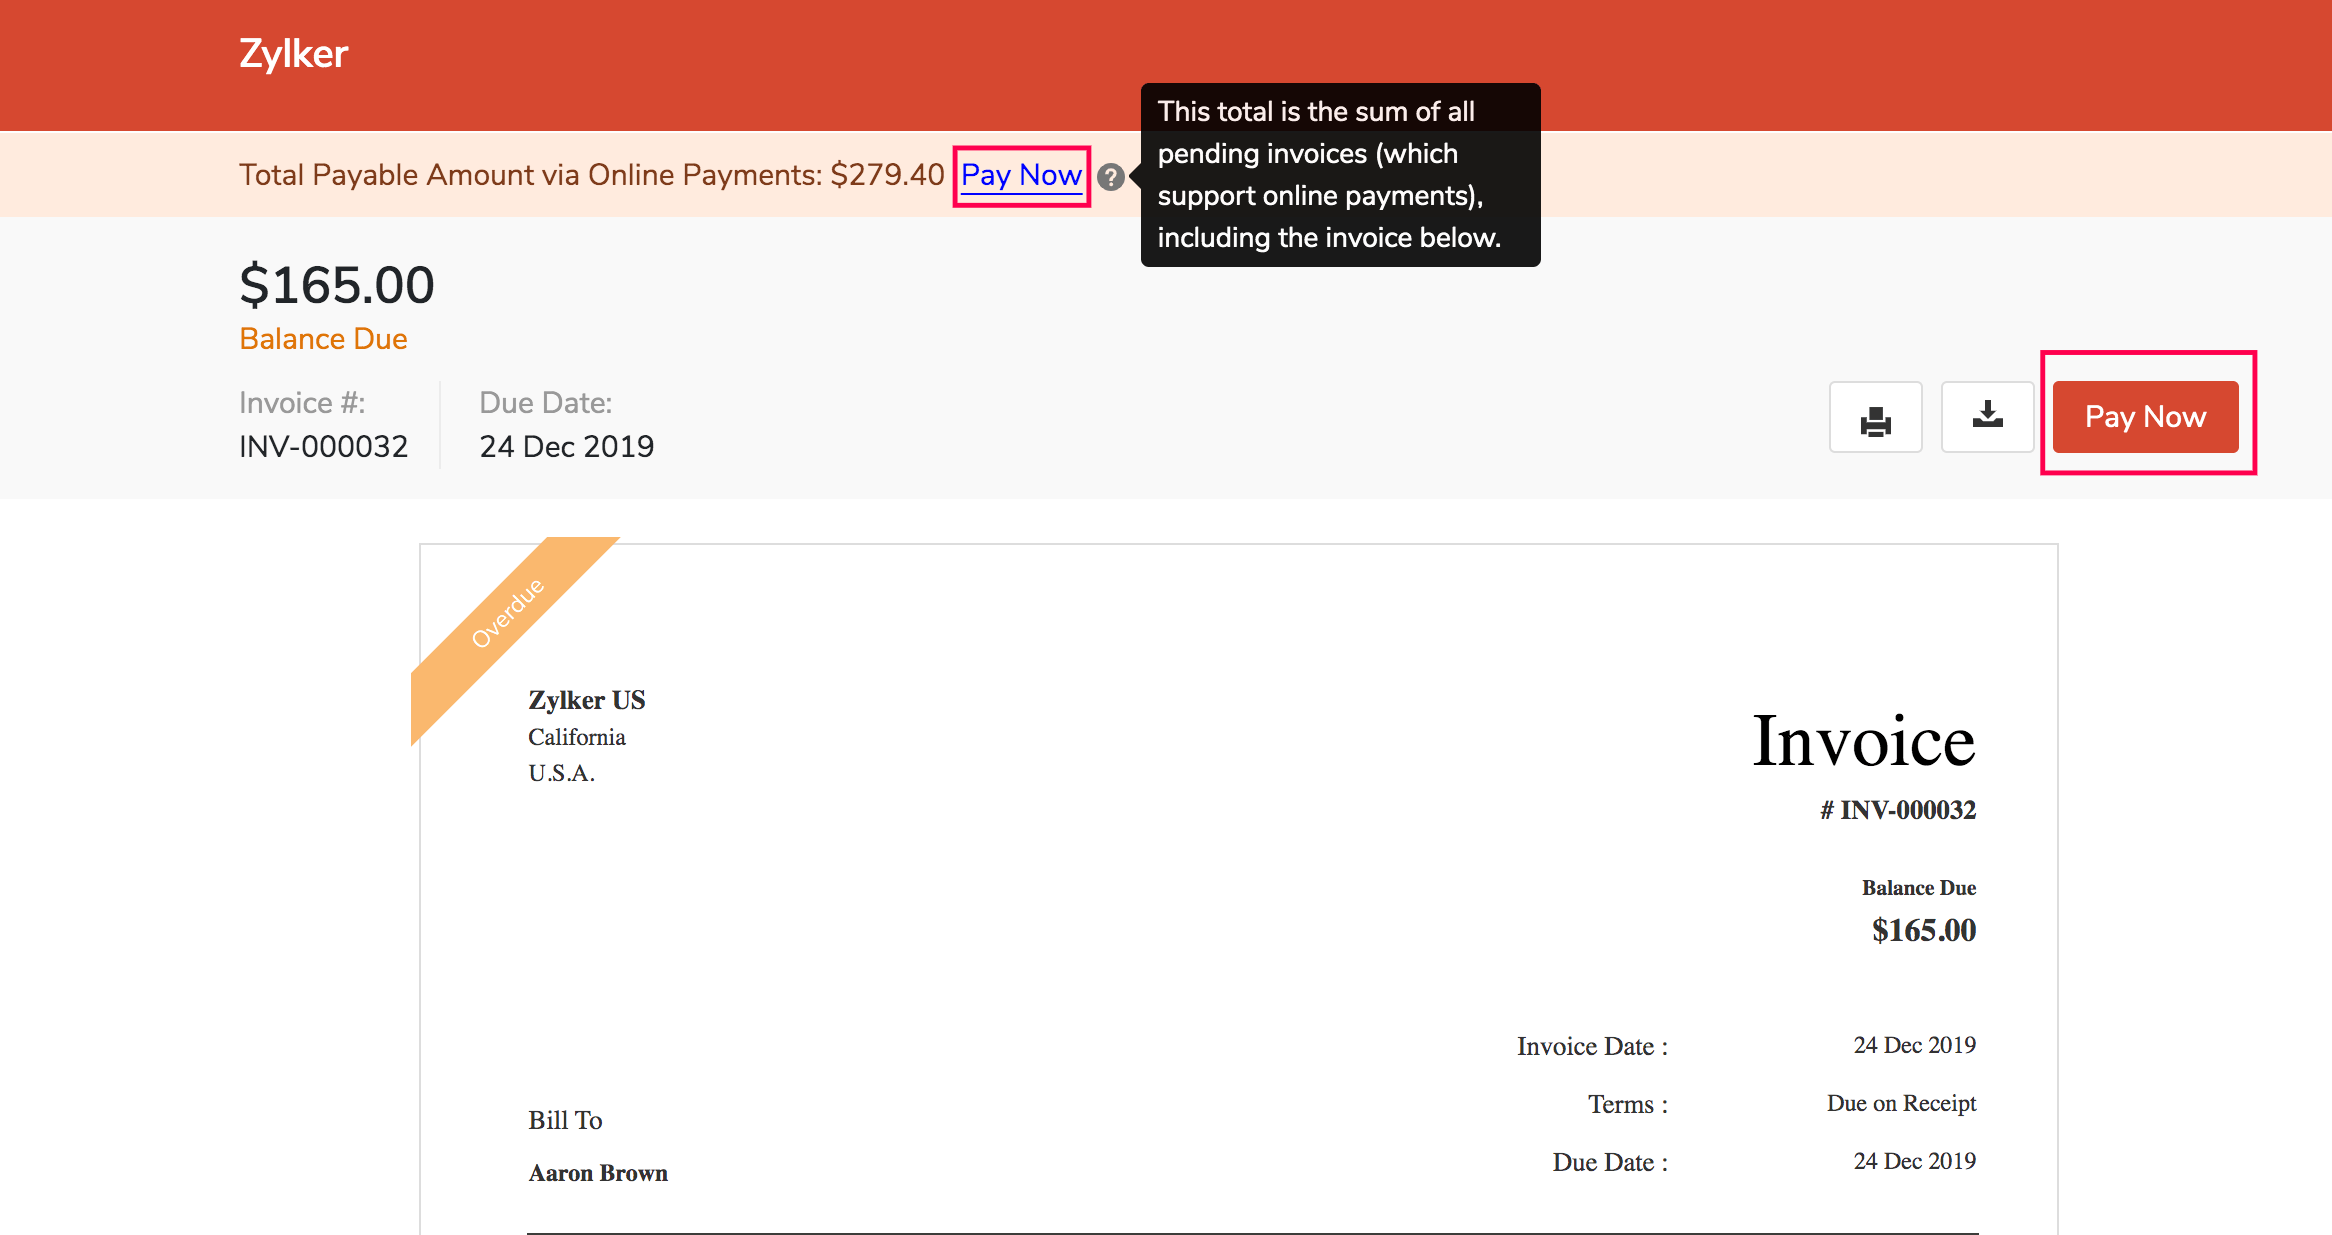2332x1235 pixels.
Task: Select the $165.00 balance amount at top
Action: pyautogui.click(x=337, y=284)
